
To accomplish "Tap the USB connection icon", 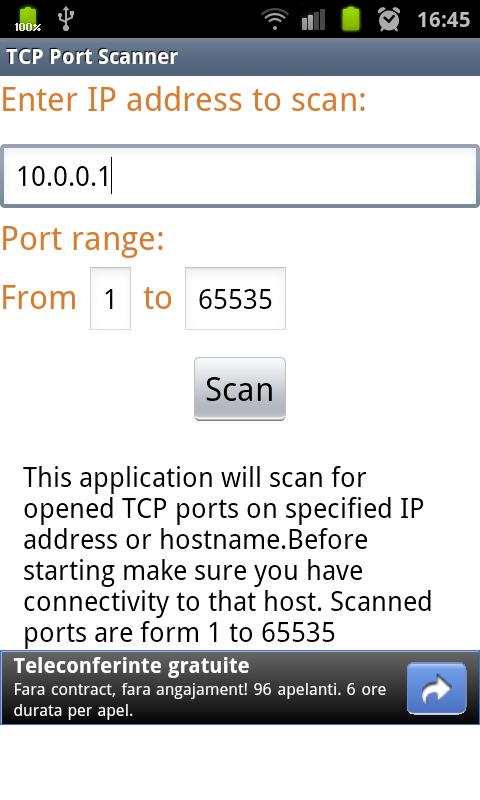I will (66, 18).
